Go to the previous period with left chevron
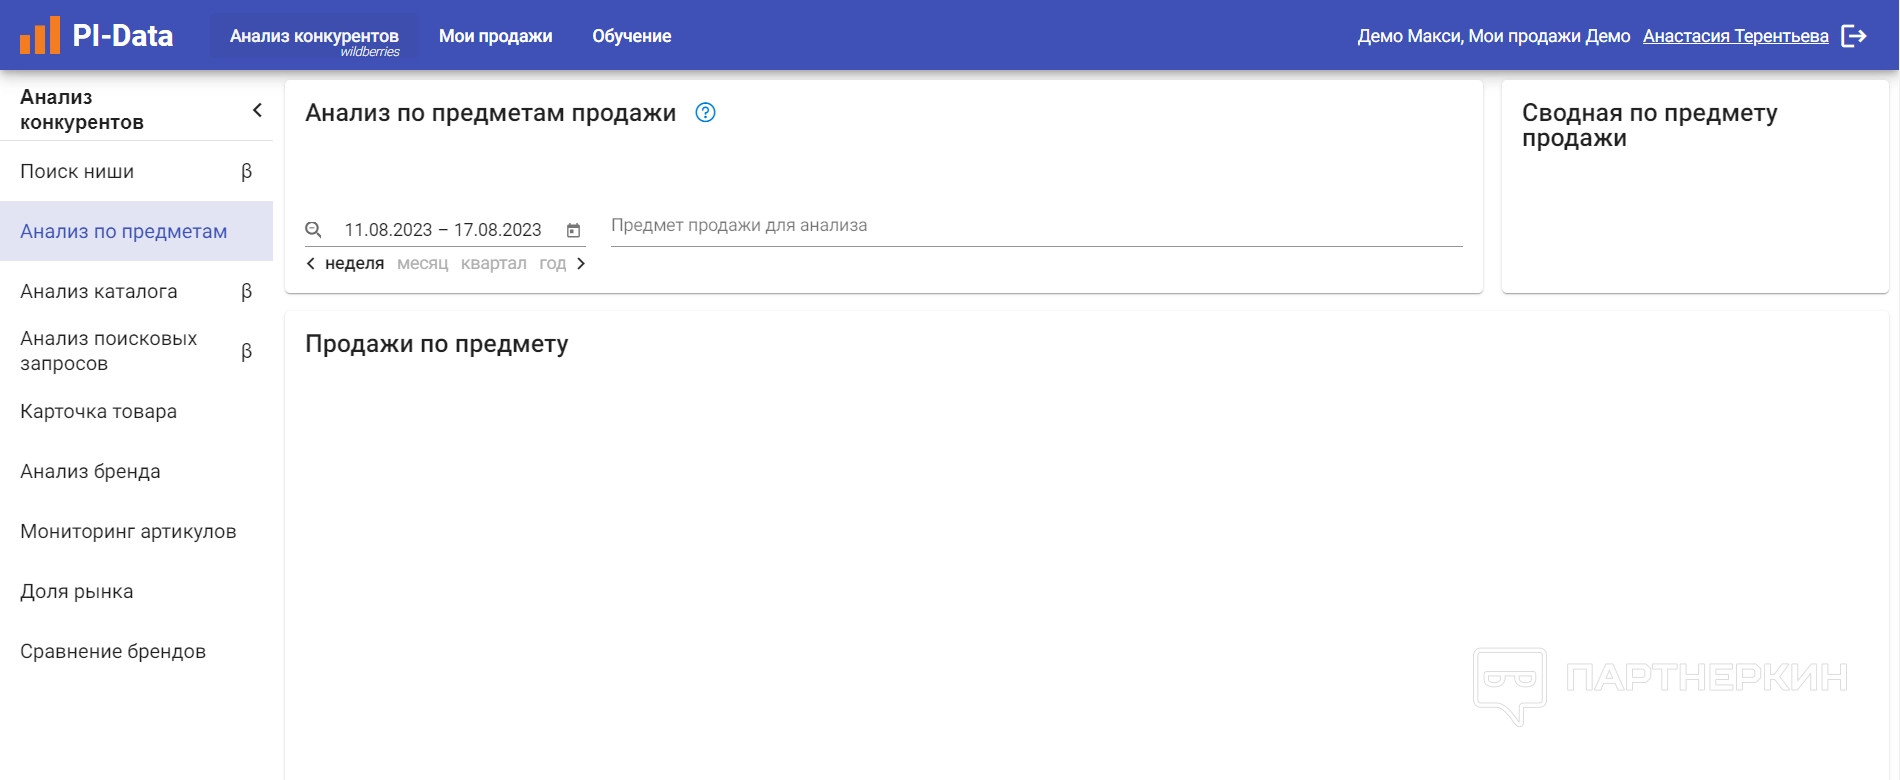Viewport: 1900px width, 780px height. (x=311, y=263)
